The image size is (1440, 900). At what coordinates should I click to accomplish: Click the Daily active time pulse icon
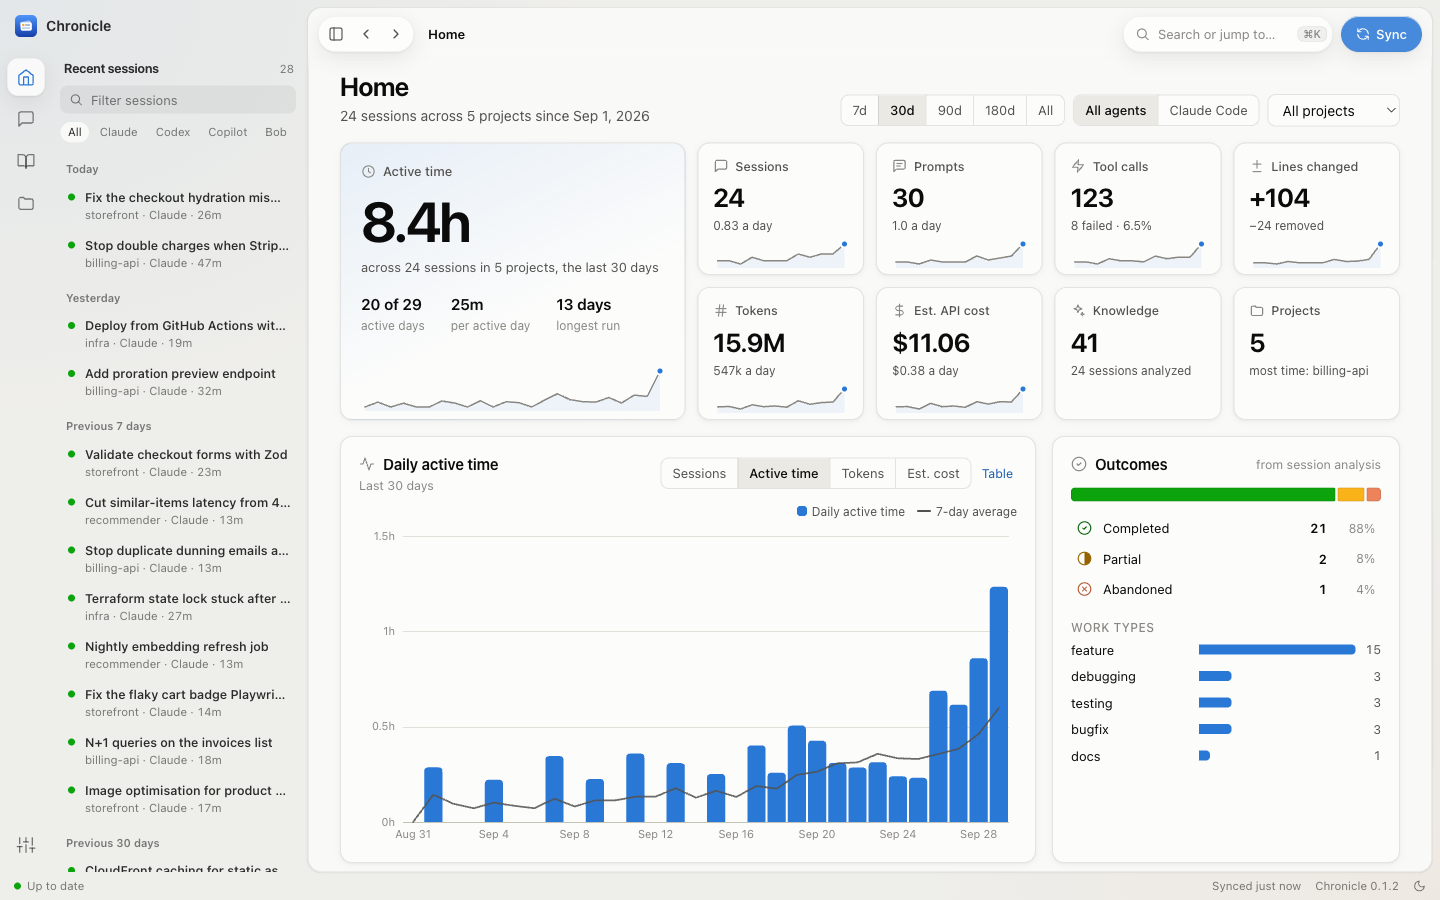point(367,464)
